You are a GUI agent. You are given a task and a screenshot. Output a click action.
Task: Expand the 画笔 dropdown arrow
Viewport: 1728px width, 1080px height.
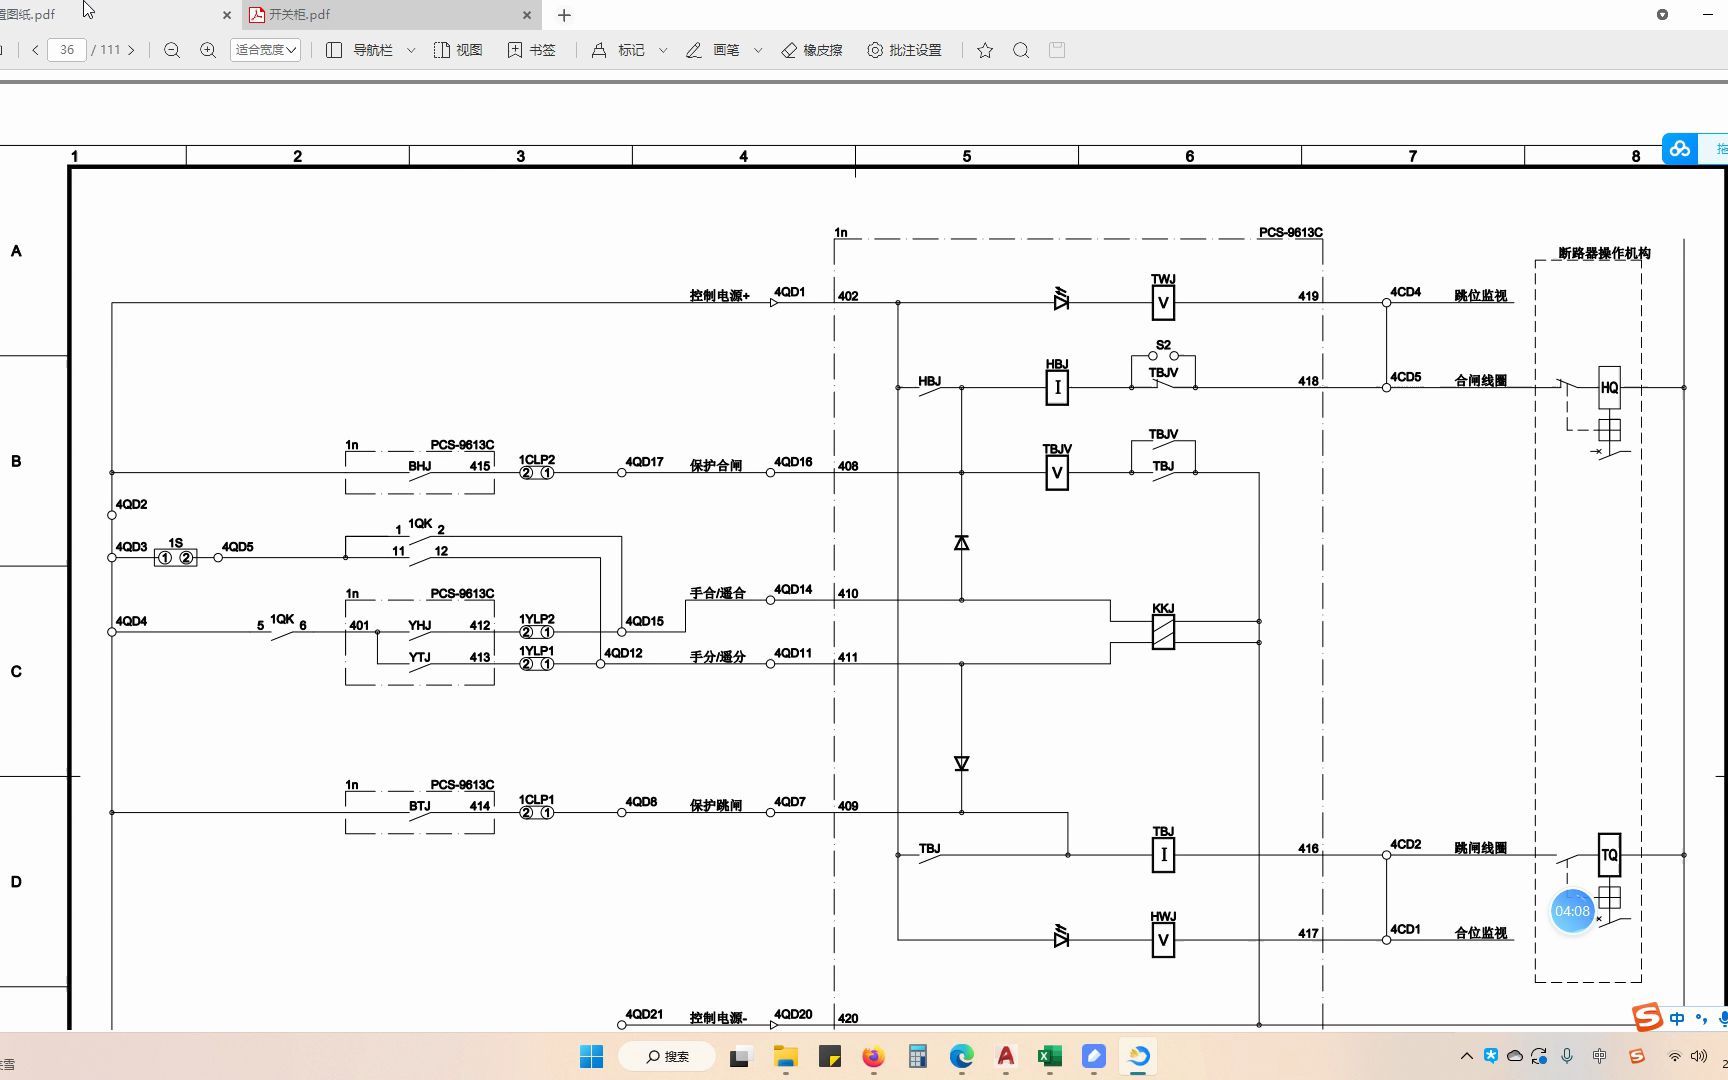(758, 50)
